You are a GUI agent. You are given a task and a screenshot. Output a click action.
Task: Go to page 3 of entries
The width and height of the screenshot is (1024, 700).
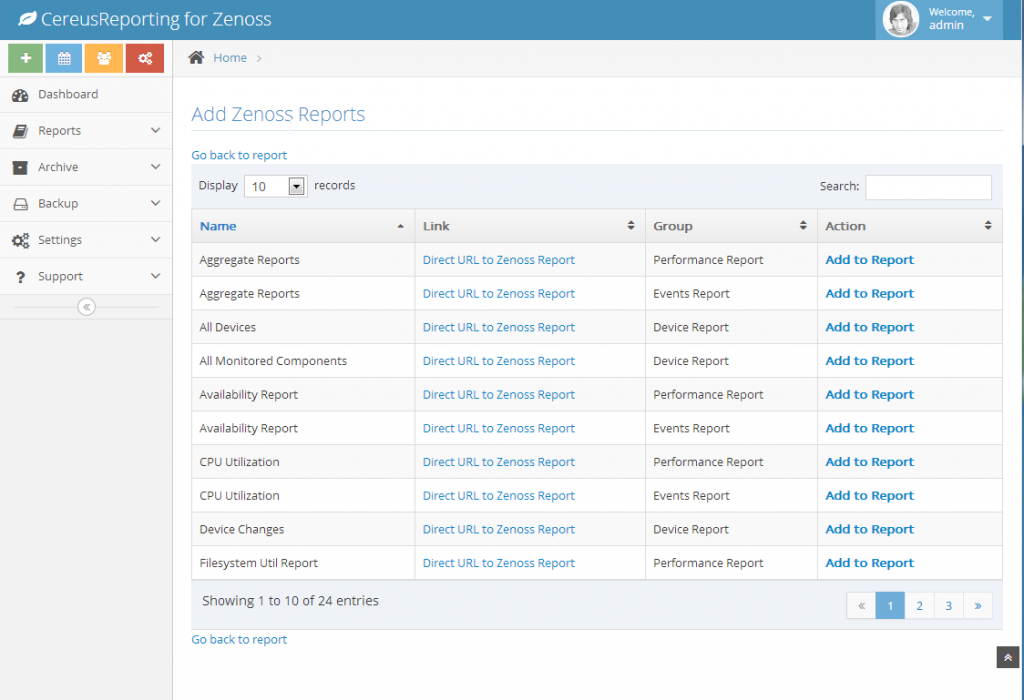click(948, 605)
